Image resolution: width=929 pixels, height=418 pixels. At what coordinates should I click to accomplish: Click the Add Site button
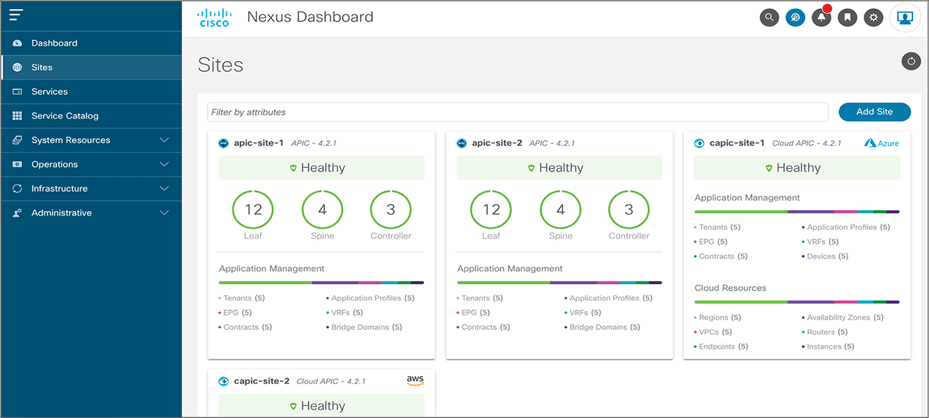pos(874,111)
